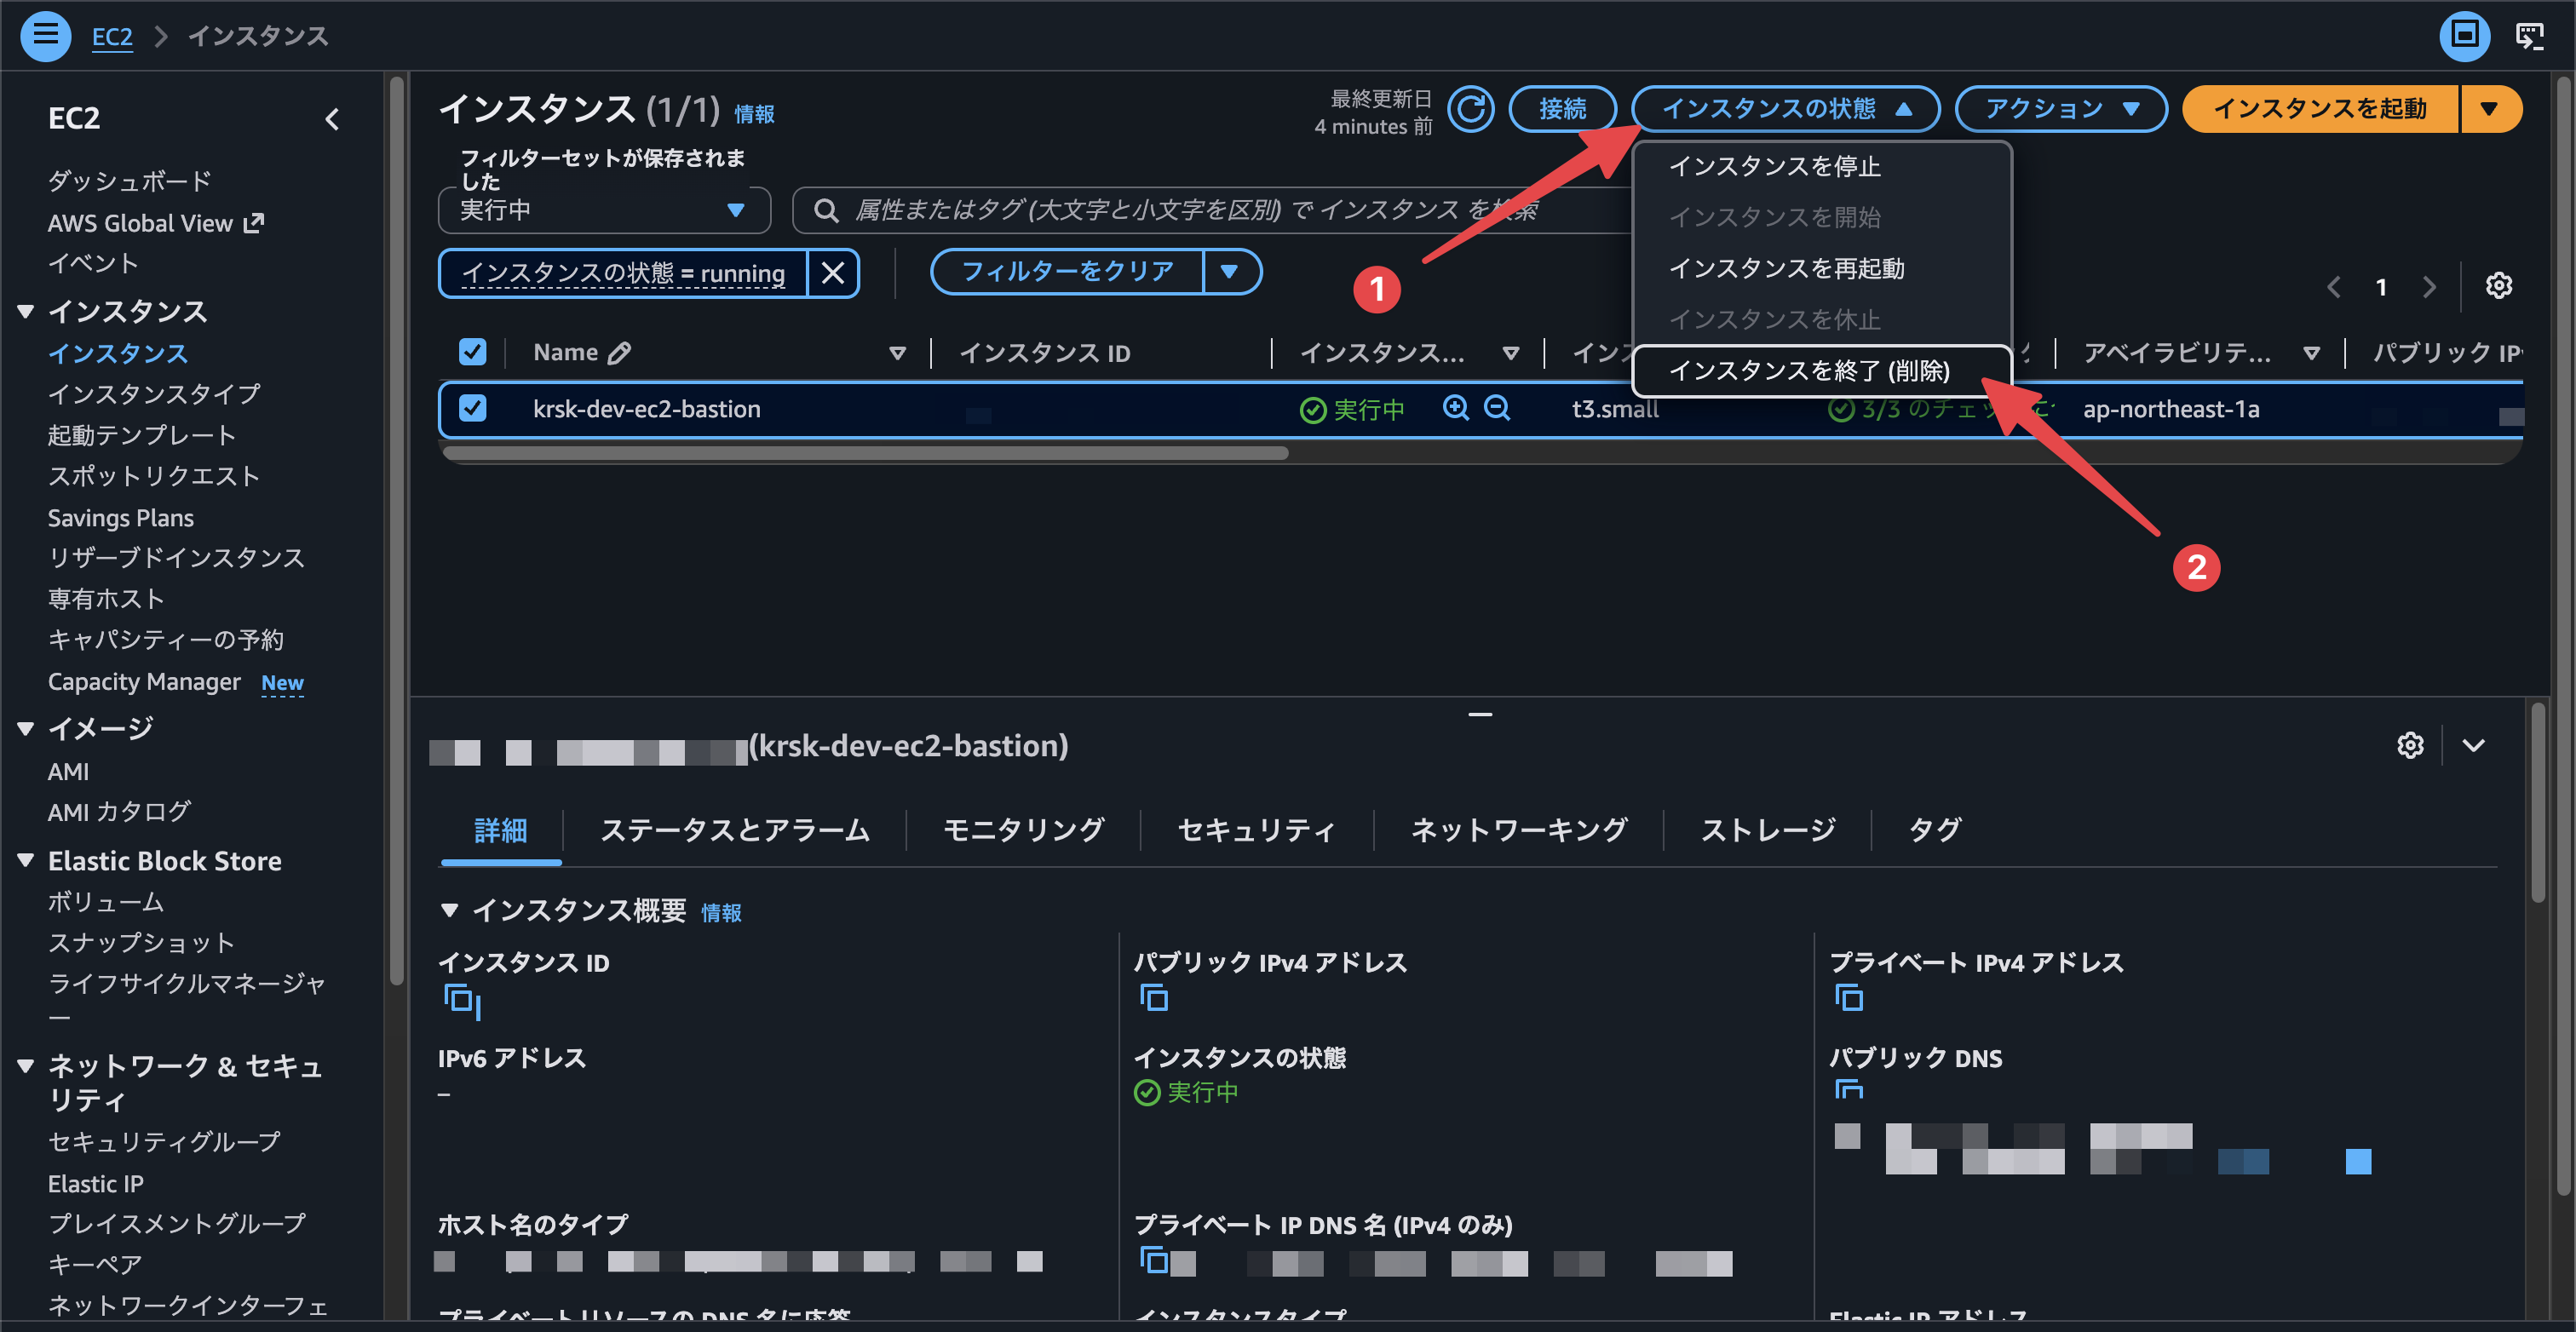2576x1332 pixels.
Task: Open Elastic IP in the sidebar
Action: [96, 1184]
